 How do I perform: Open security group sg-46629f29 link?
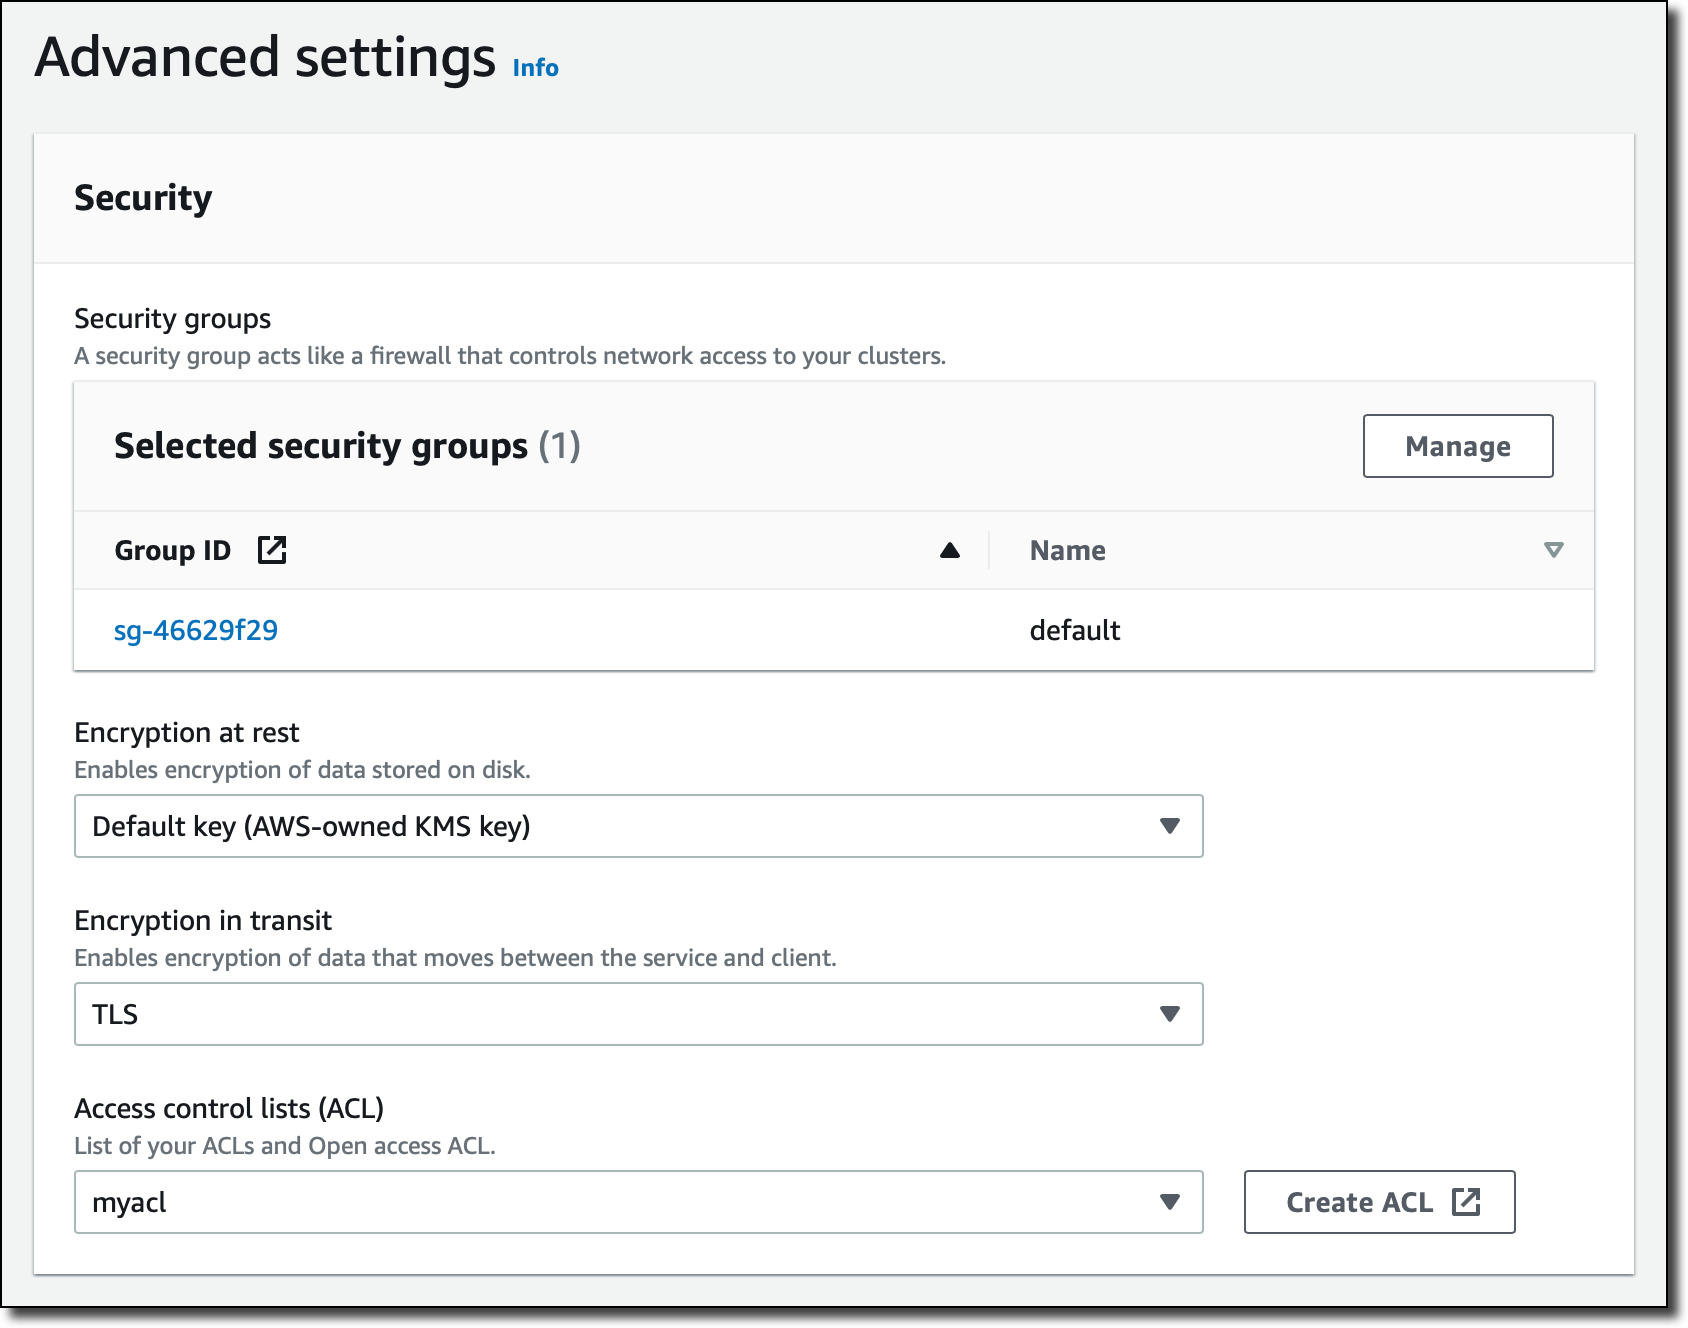point(196,630)
